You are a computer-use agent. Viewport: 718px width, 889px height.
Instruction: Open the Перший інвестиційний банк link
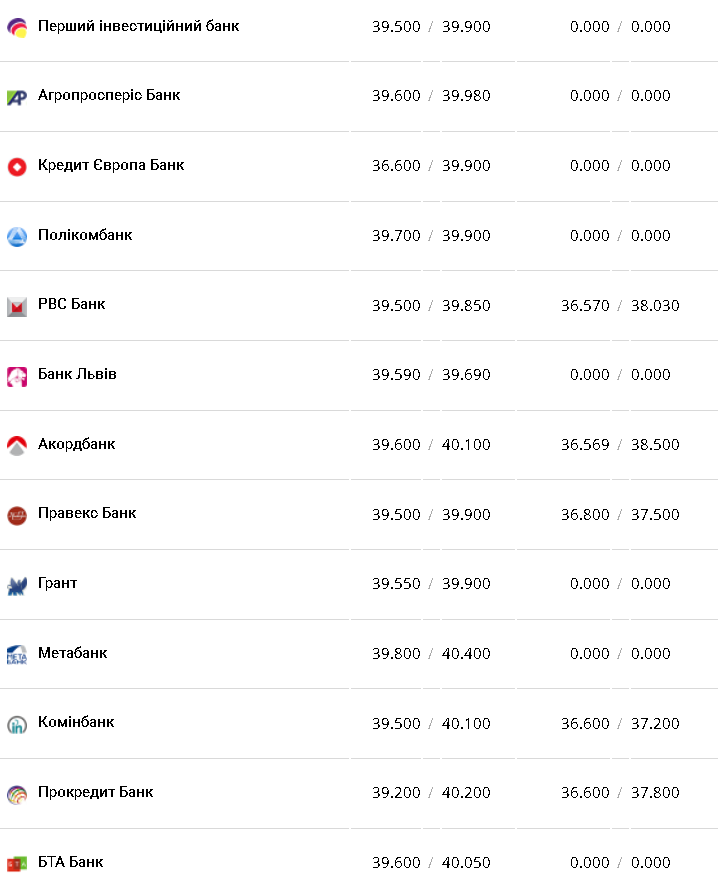coord(138,26)
